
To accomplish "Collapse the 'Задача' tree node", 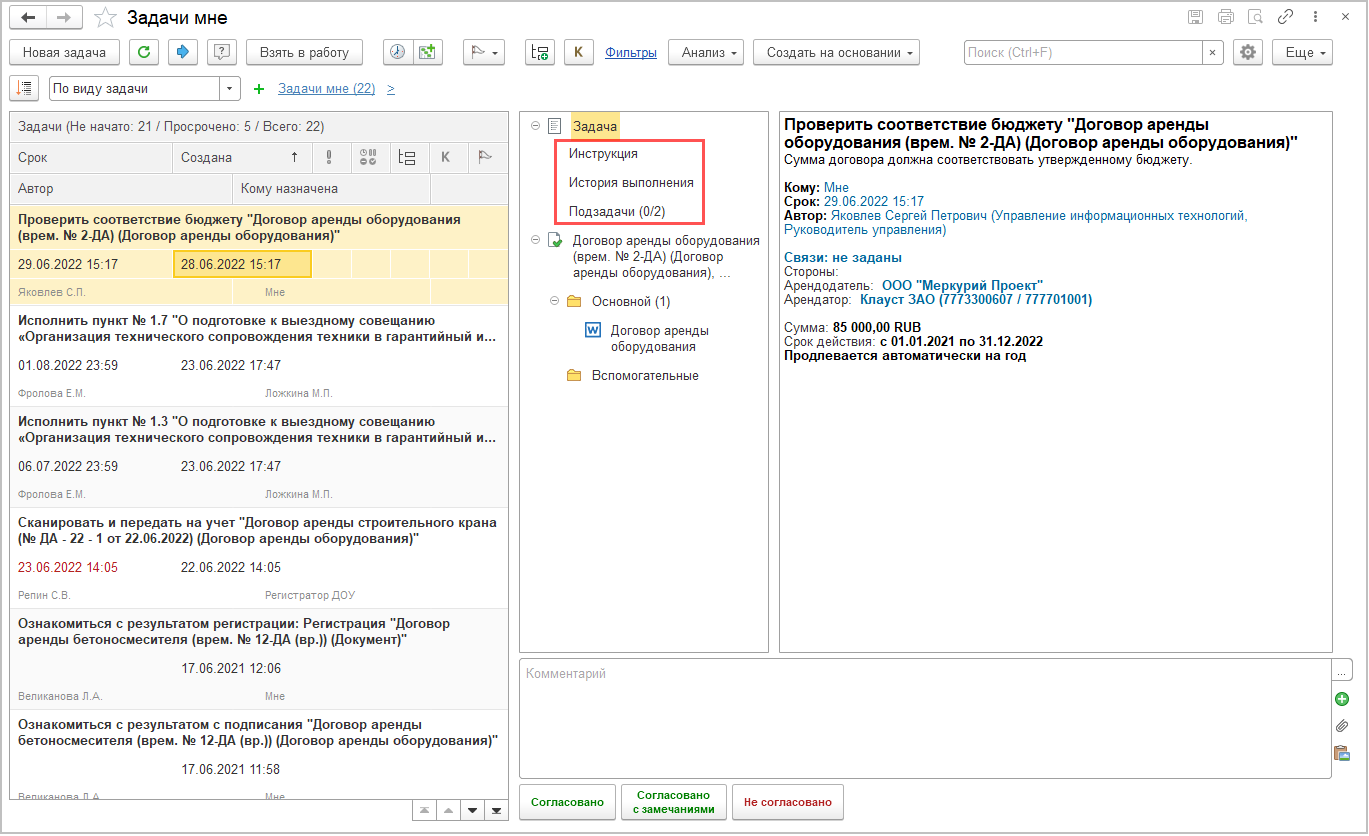I will [536, 126].
